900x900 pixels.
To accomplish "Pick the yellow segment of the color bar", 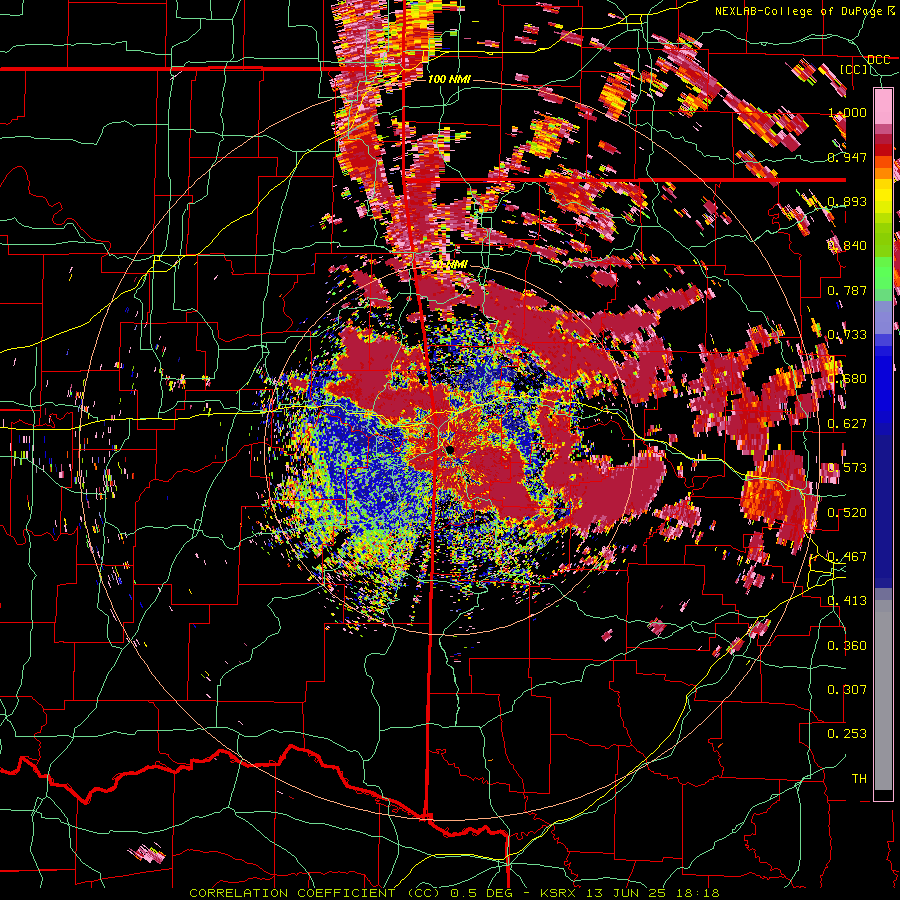I will tap(883, 198).
